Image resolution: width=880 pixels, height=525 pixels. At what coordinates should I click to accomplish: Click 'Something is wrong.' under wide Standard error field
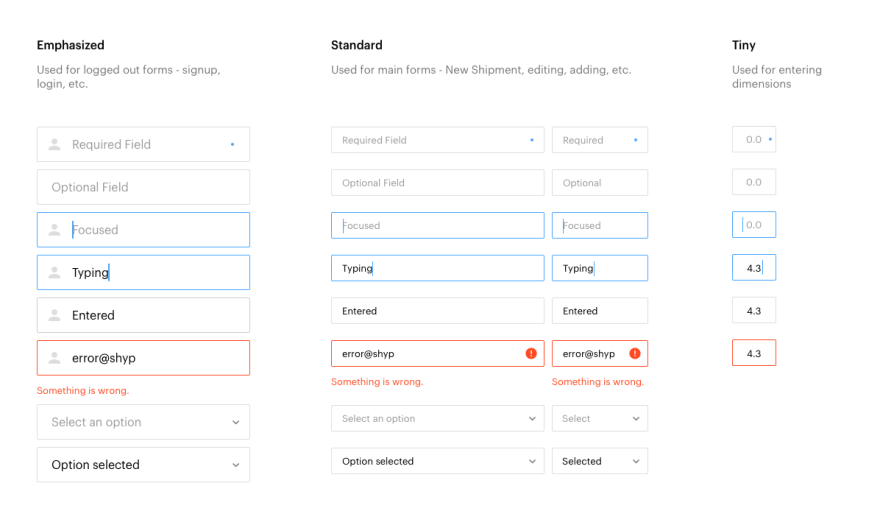pyautogui.click(x=377, y=381)
